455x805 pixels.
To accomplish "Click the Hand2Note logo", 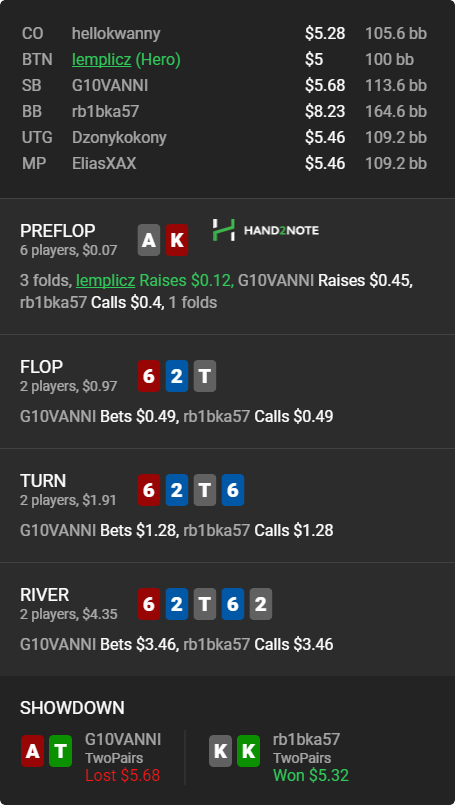I will 266,230.
